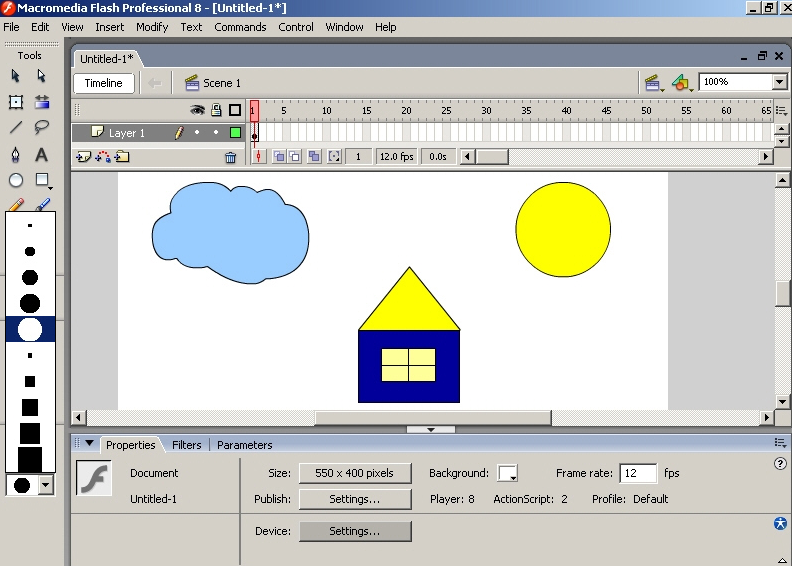The height and width of the screenshot is (566, 792).
Task: Click the Insert Layer Folder icon
Action: coord(122,157)
